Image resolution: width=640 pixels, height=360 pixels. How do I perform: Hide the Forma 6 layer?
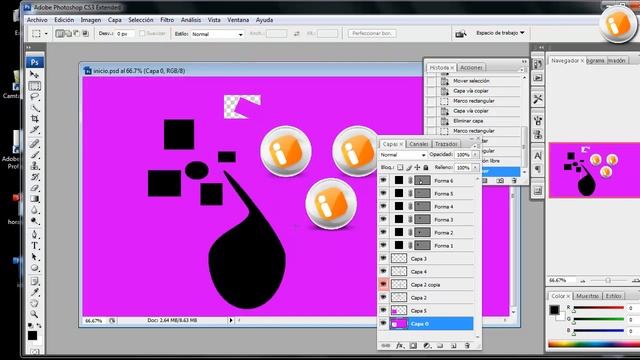coord(383,180)
